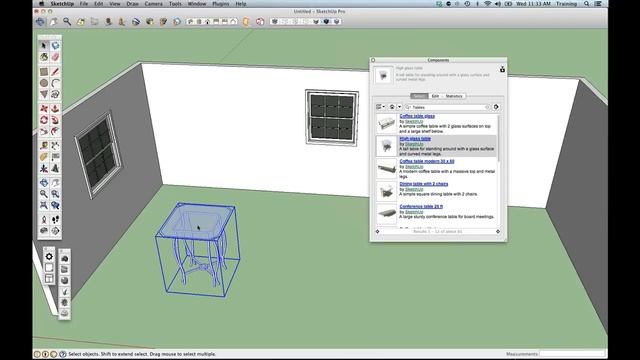This screenshot has height=360, width=640.
Task: Switch to the Iso standard view
Action: coord(190,22)
